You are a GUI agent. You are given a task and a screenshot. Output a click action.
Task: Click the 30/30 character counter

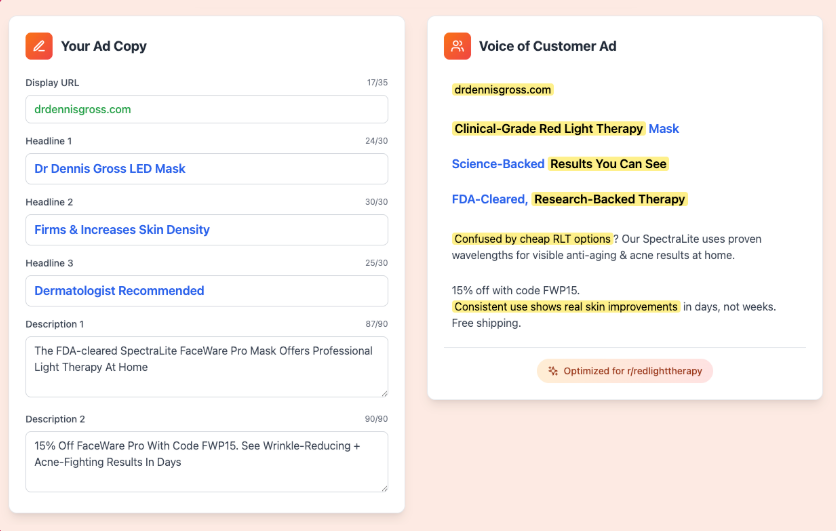click(376, 202)
